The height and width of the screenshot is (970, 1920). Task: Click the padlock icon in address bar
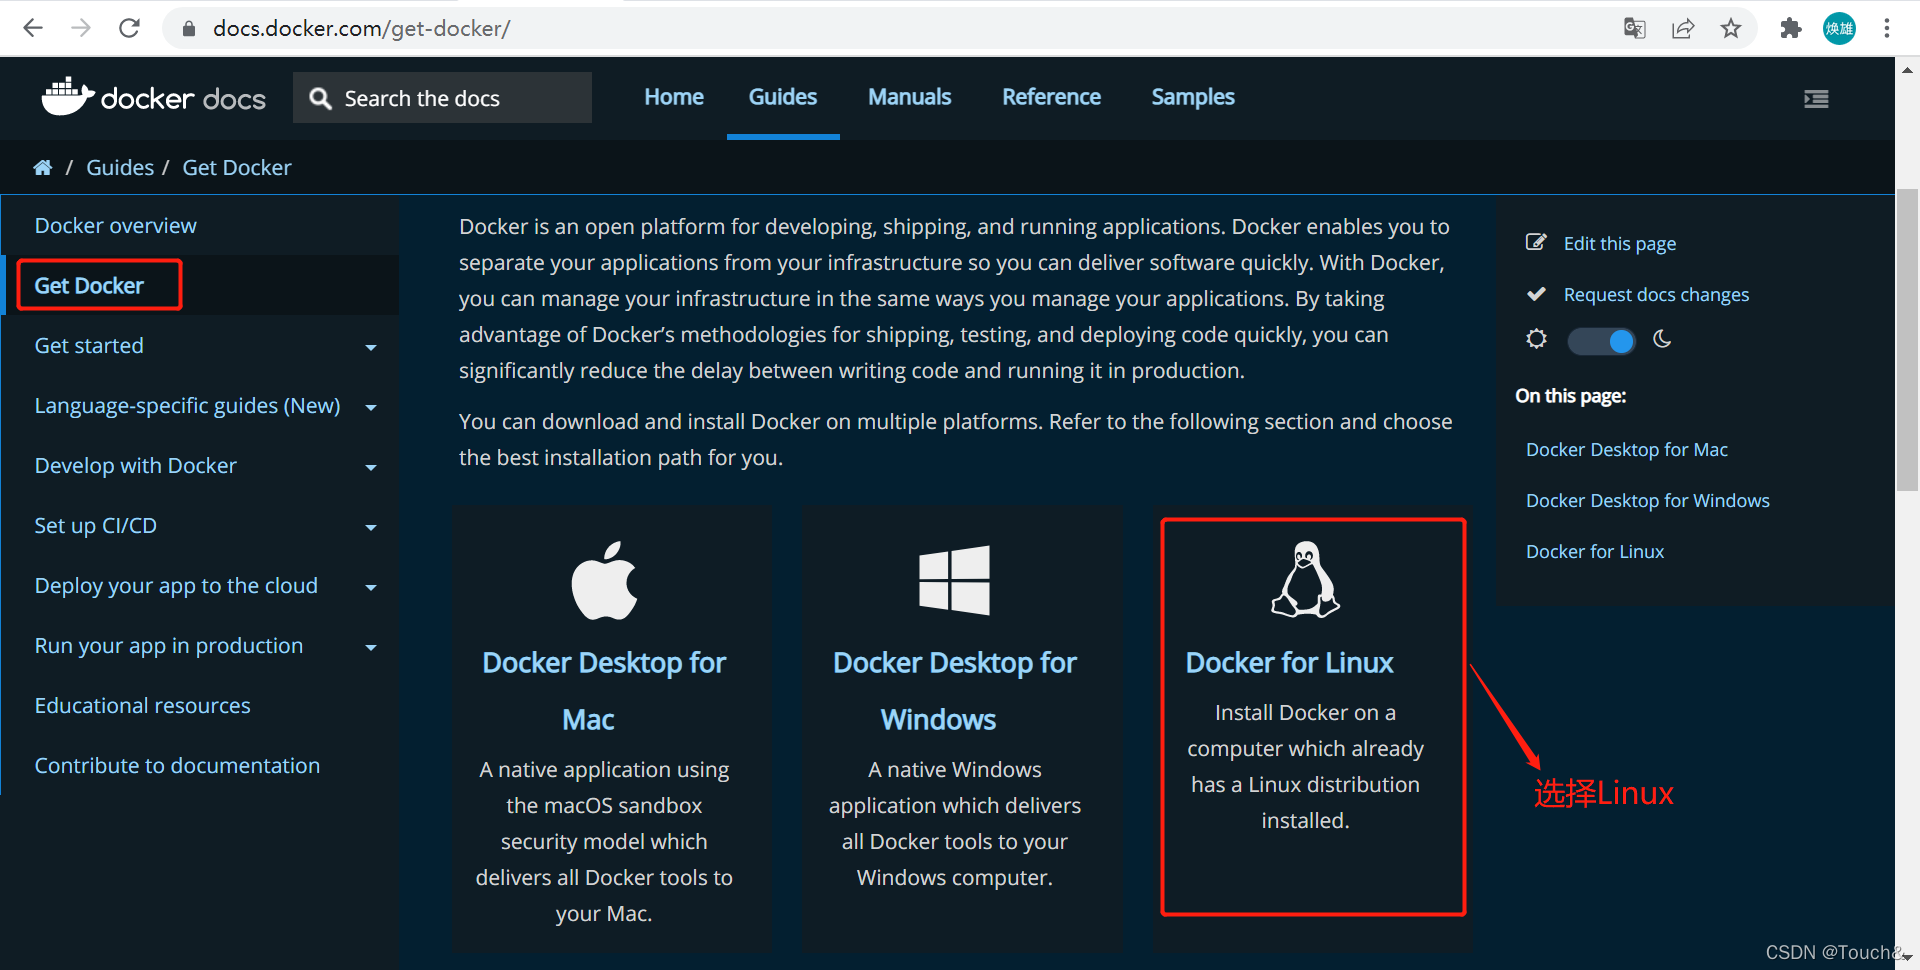pyautogui.click(x=189, y=29)
